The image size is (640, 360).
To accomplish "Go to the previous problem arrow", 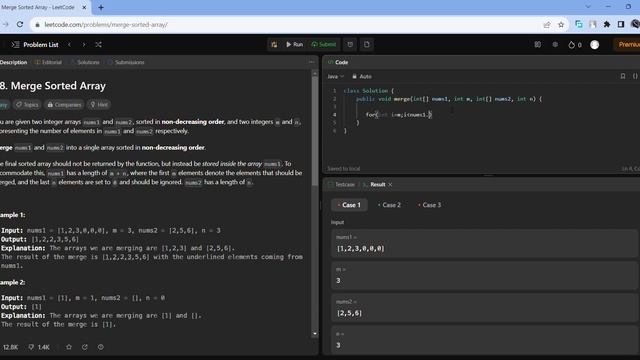I will point(69,44).
